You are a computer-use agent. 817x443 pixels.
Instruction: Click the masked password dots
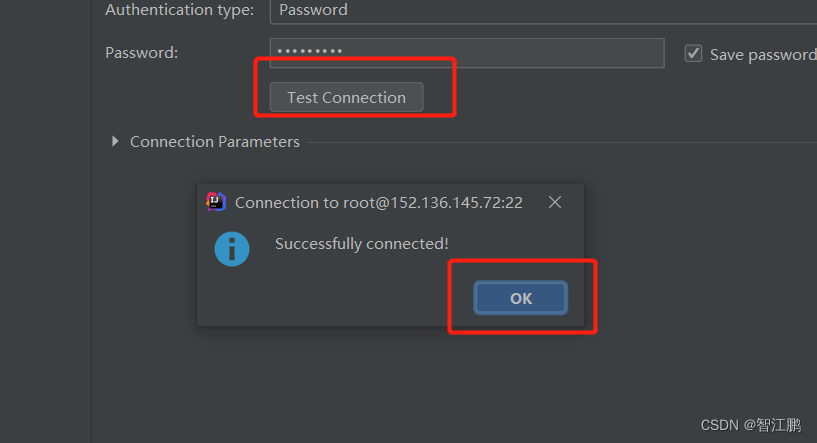tap(310, 51)
